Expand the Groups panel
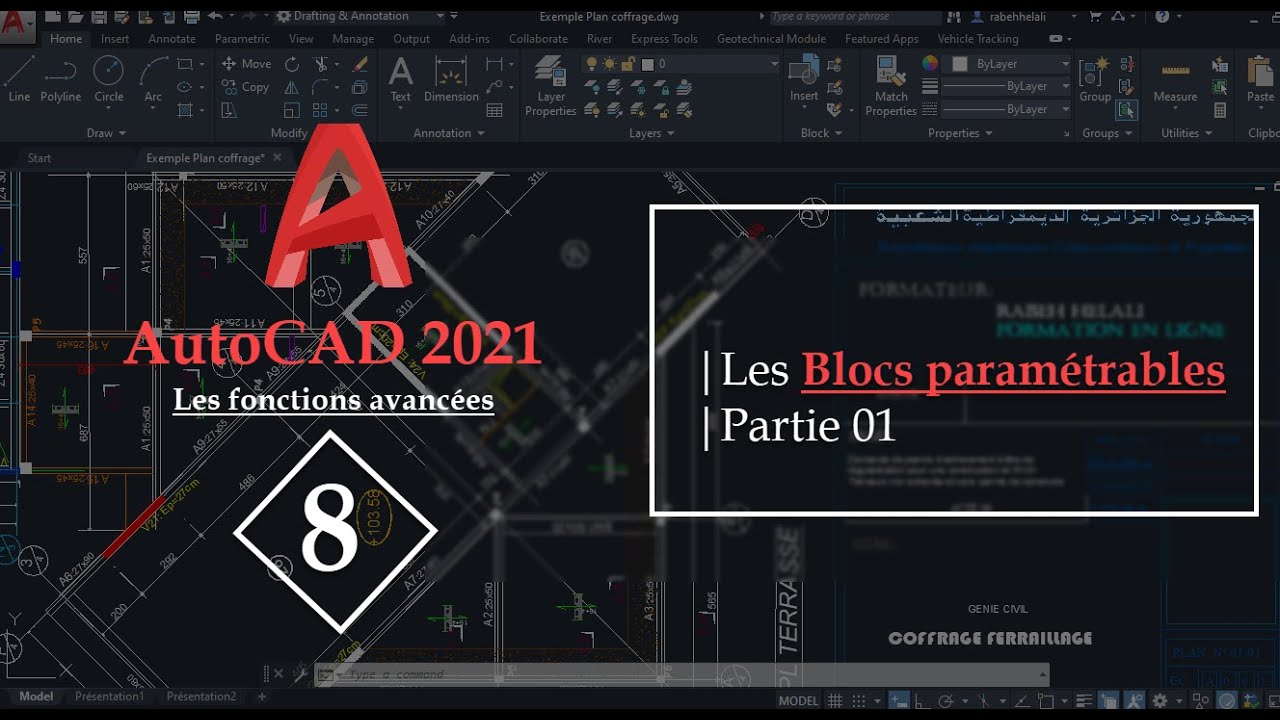The image size is (1280, 720). (x=1107, y=133)
